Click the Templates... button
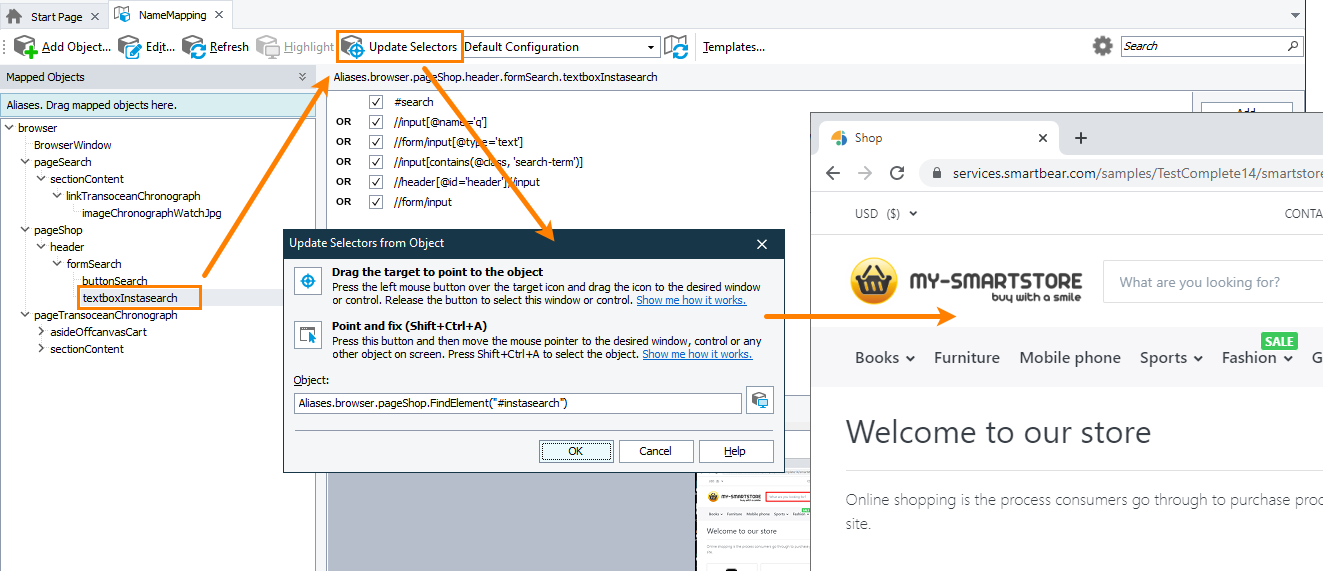Viewport: 1323px width, 571px height. pos(733,47)
